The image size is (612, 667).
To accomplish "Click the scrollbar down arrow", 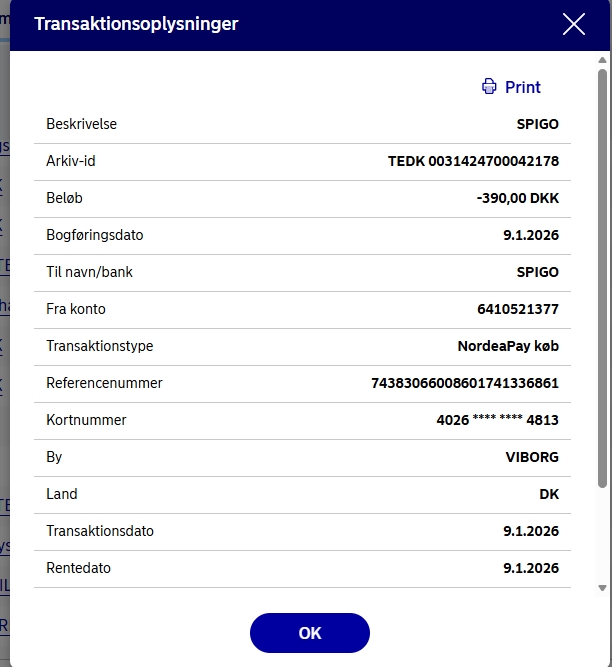I will [602, 588].
